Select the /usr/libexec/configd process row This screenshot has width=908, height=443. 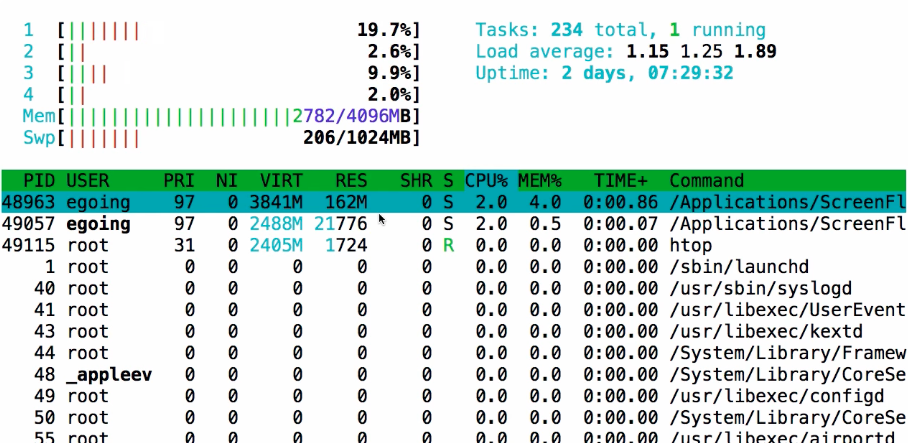point(454,396)
